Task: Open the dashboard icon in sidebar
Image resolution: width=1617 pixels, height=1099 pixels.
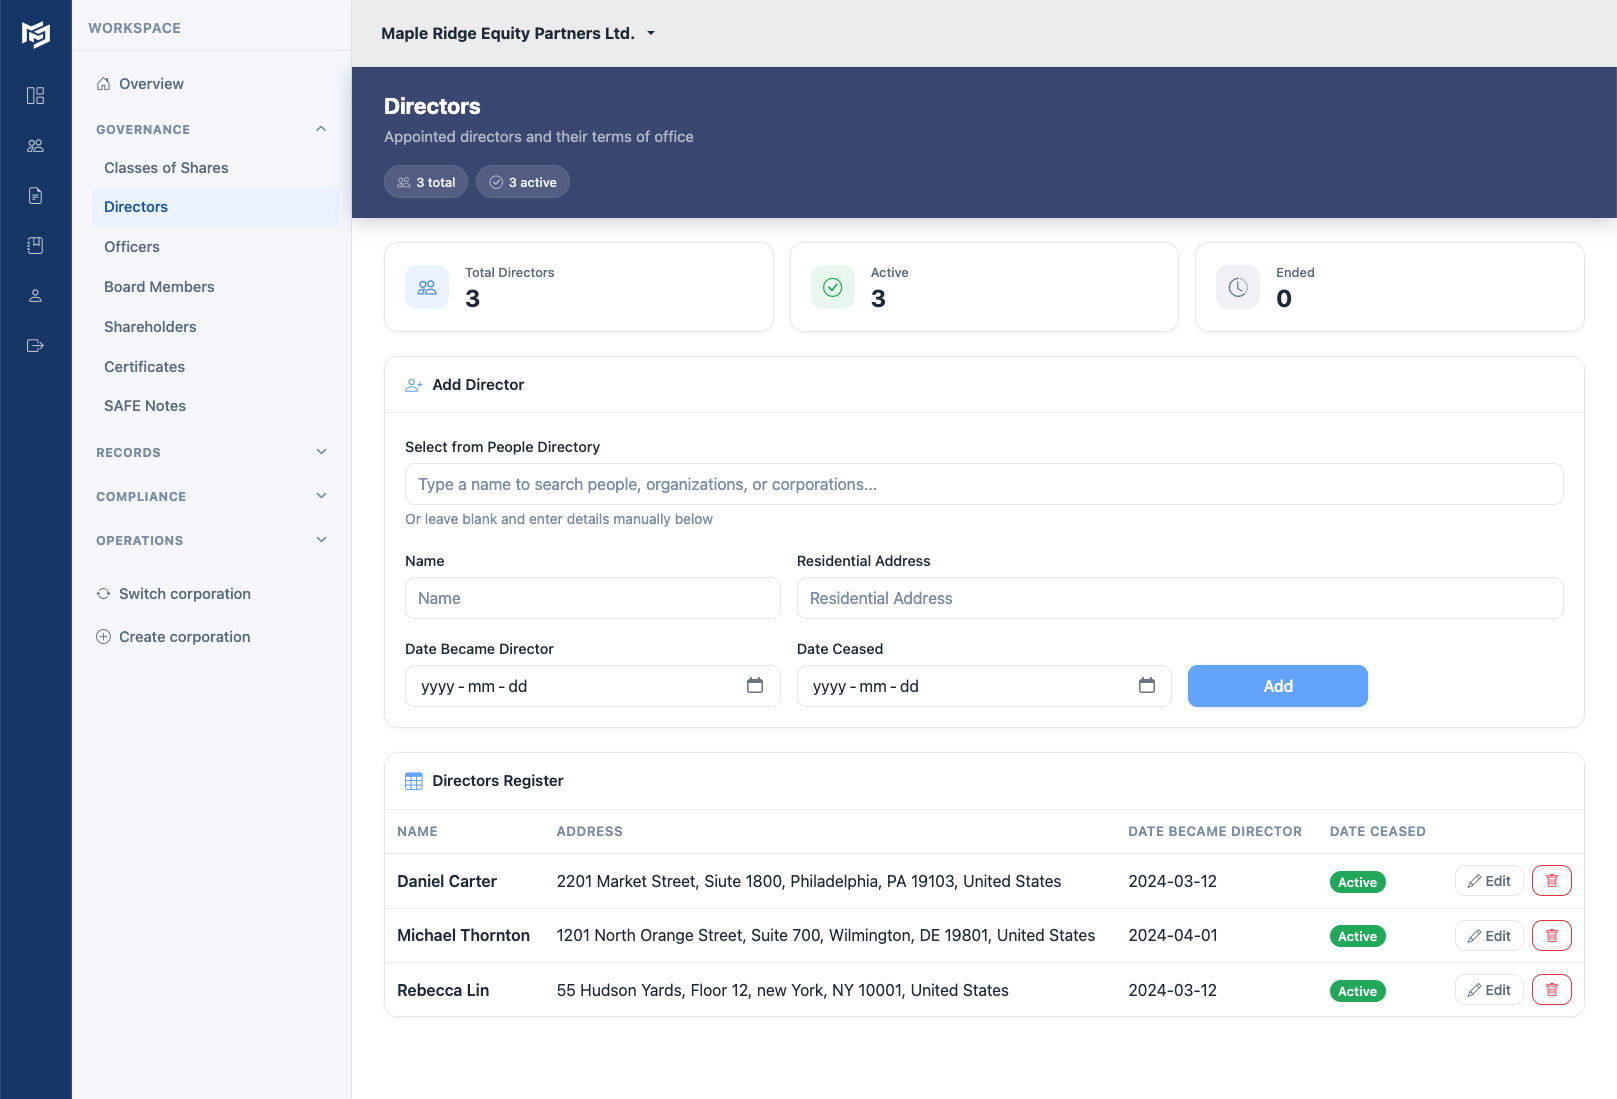Action: pyautogui.click(x=36, y=95)
